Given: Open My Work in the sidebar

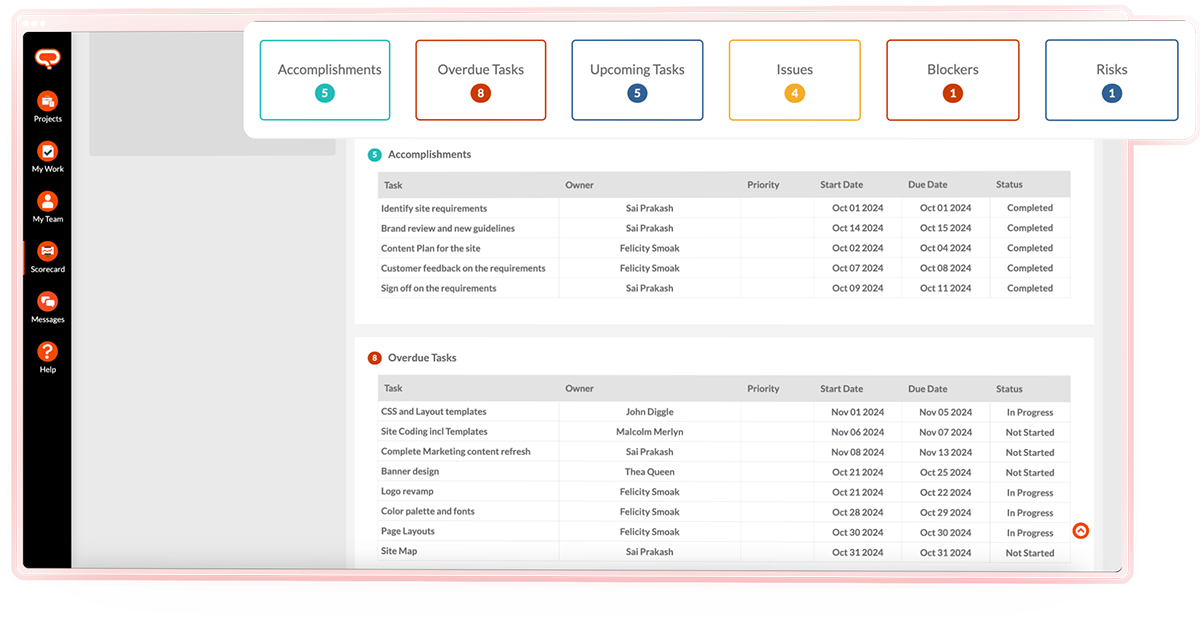Looking at the screenshot, I should pyautogui.click(x=47, y=157).
